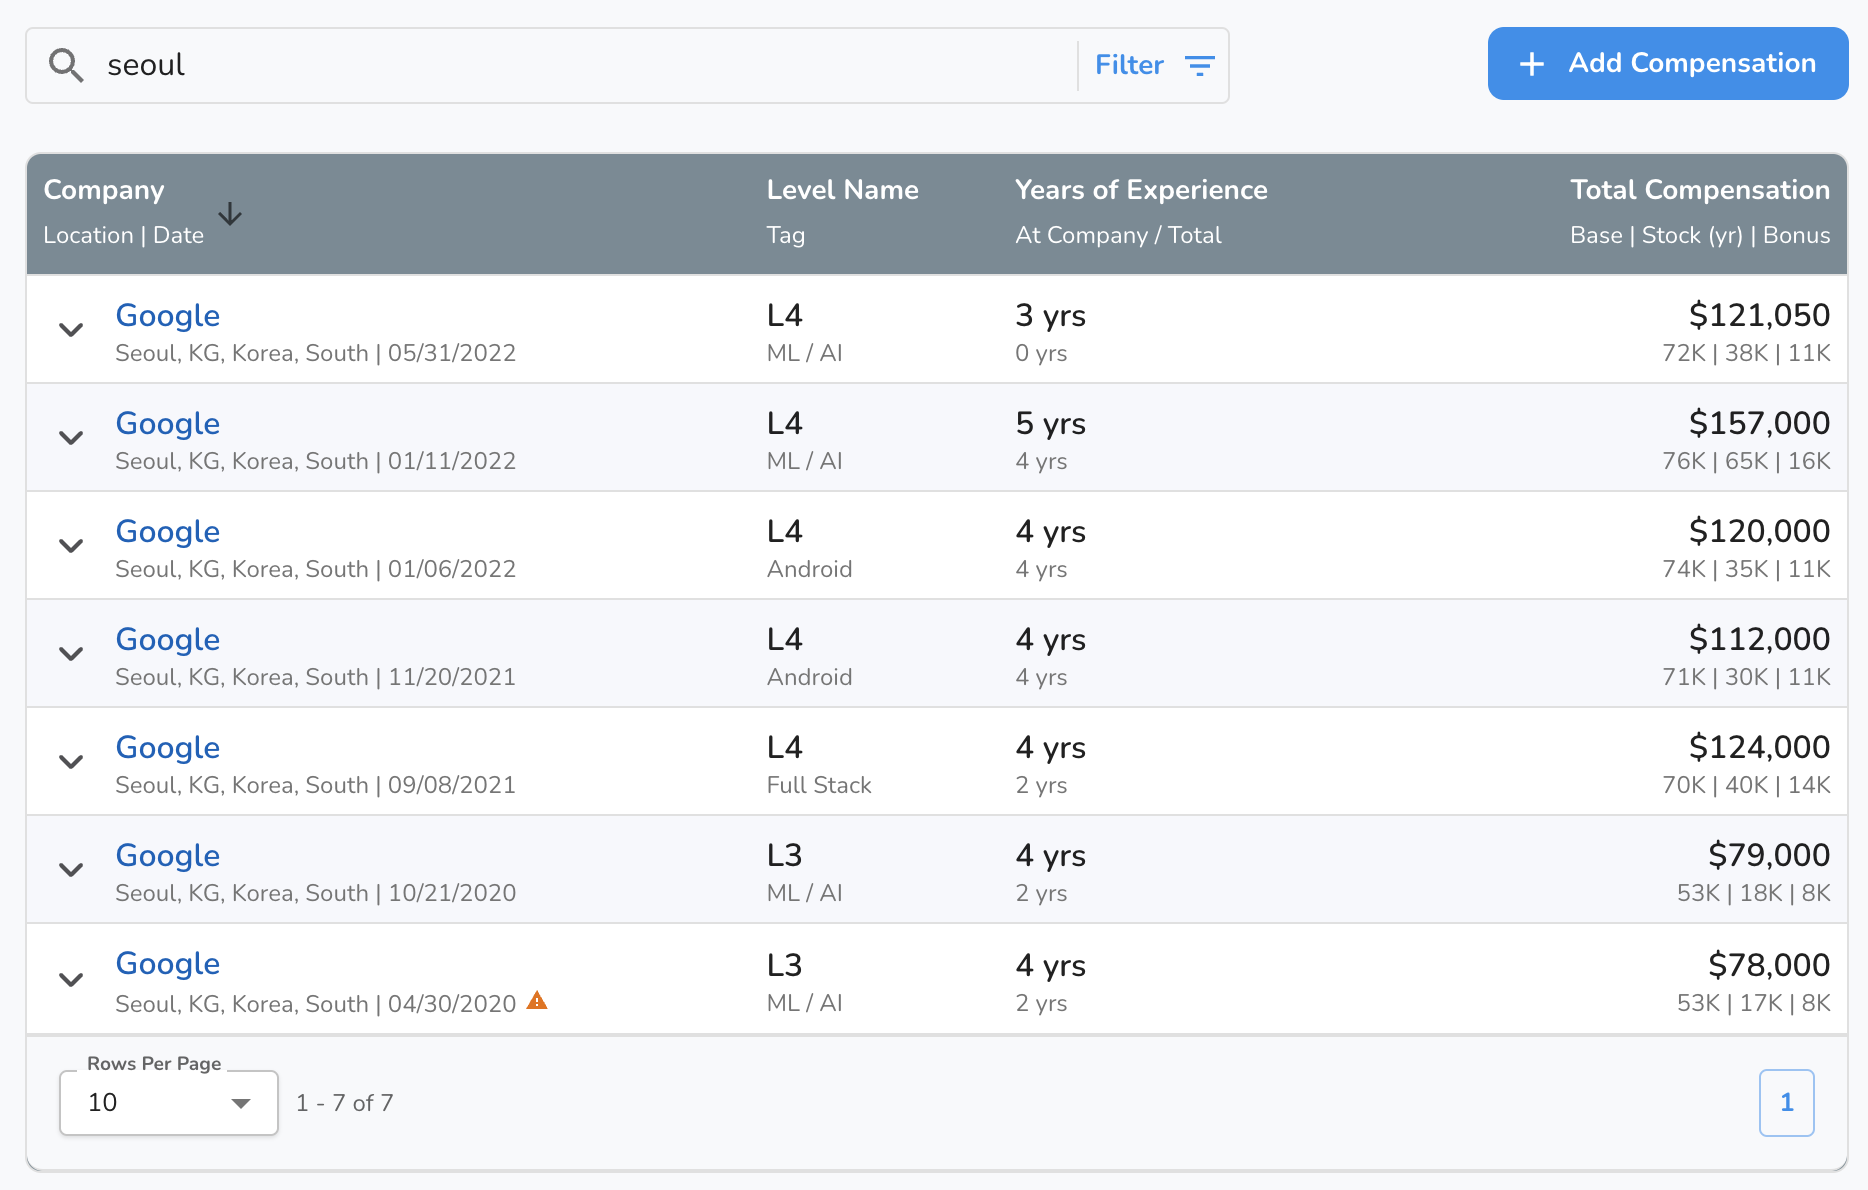1868x1190 pixels.
Task: Click the Level Name column header
Action: pyautogui.click(x=842, y=190)
